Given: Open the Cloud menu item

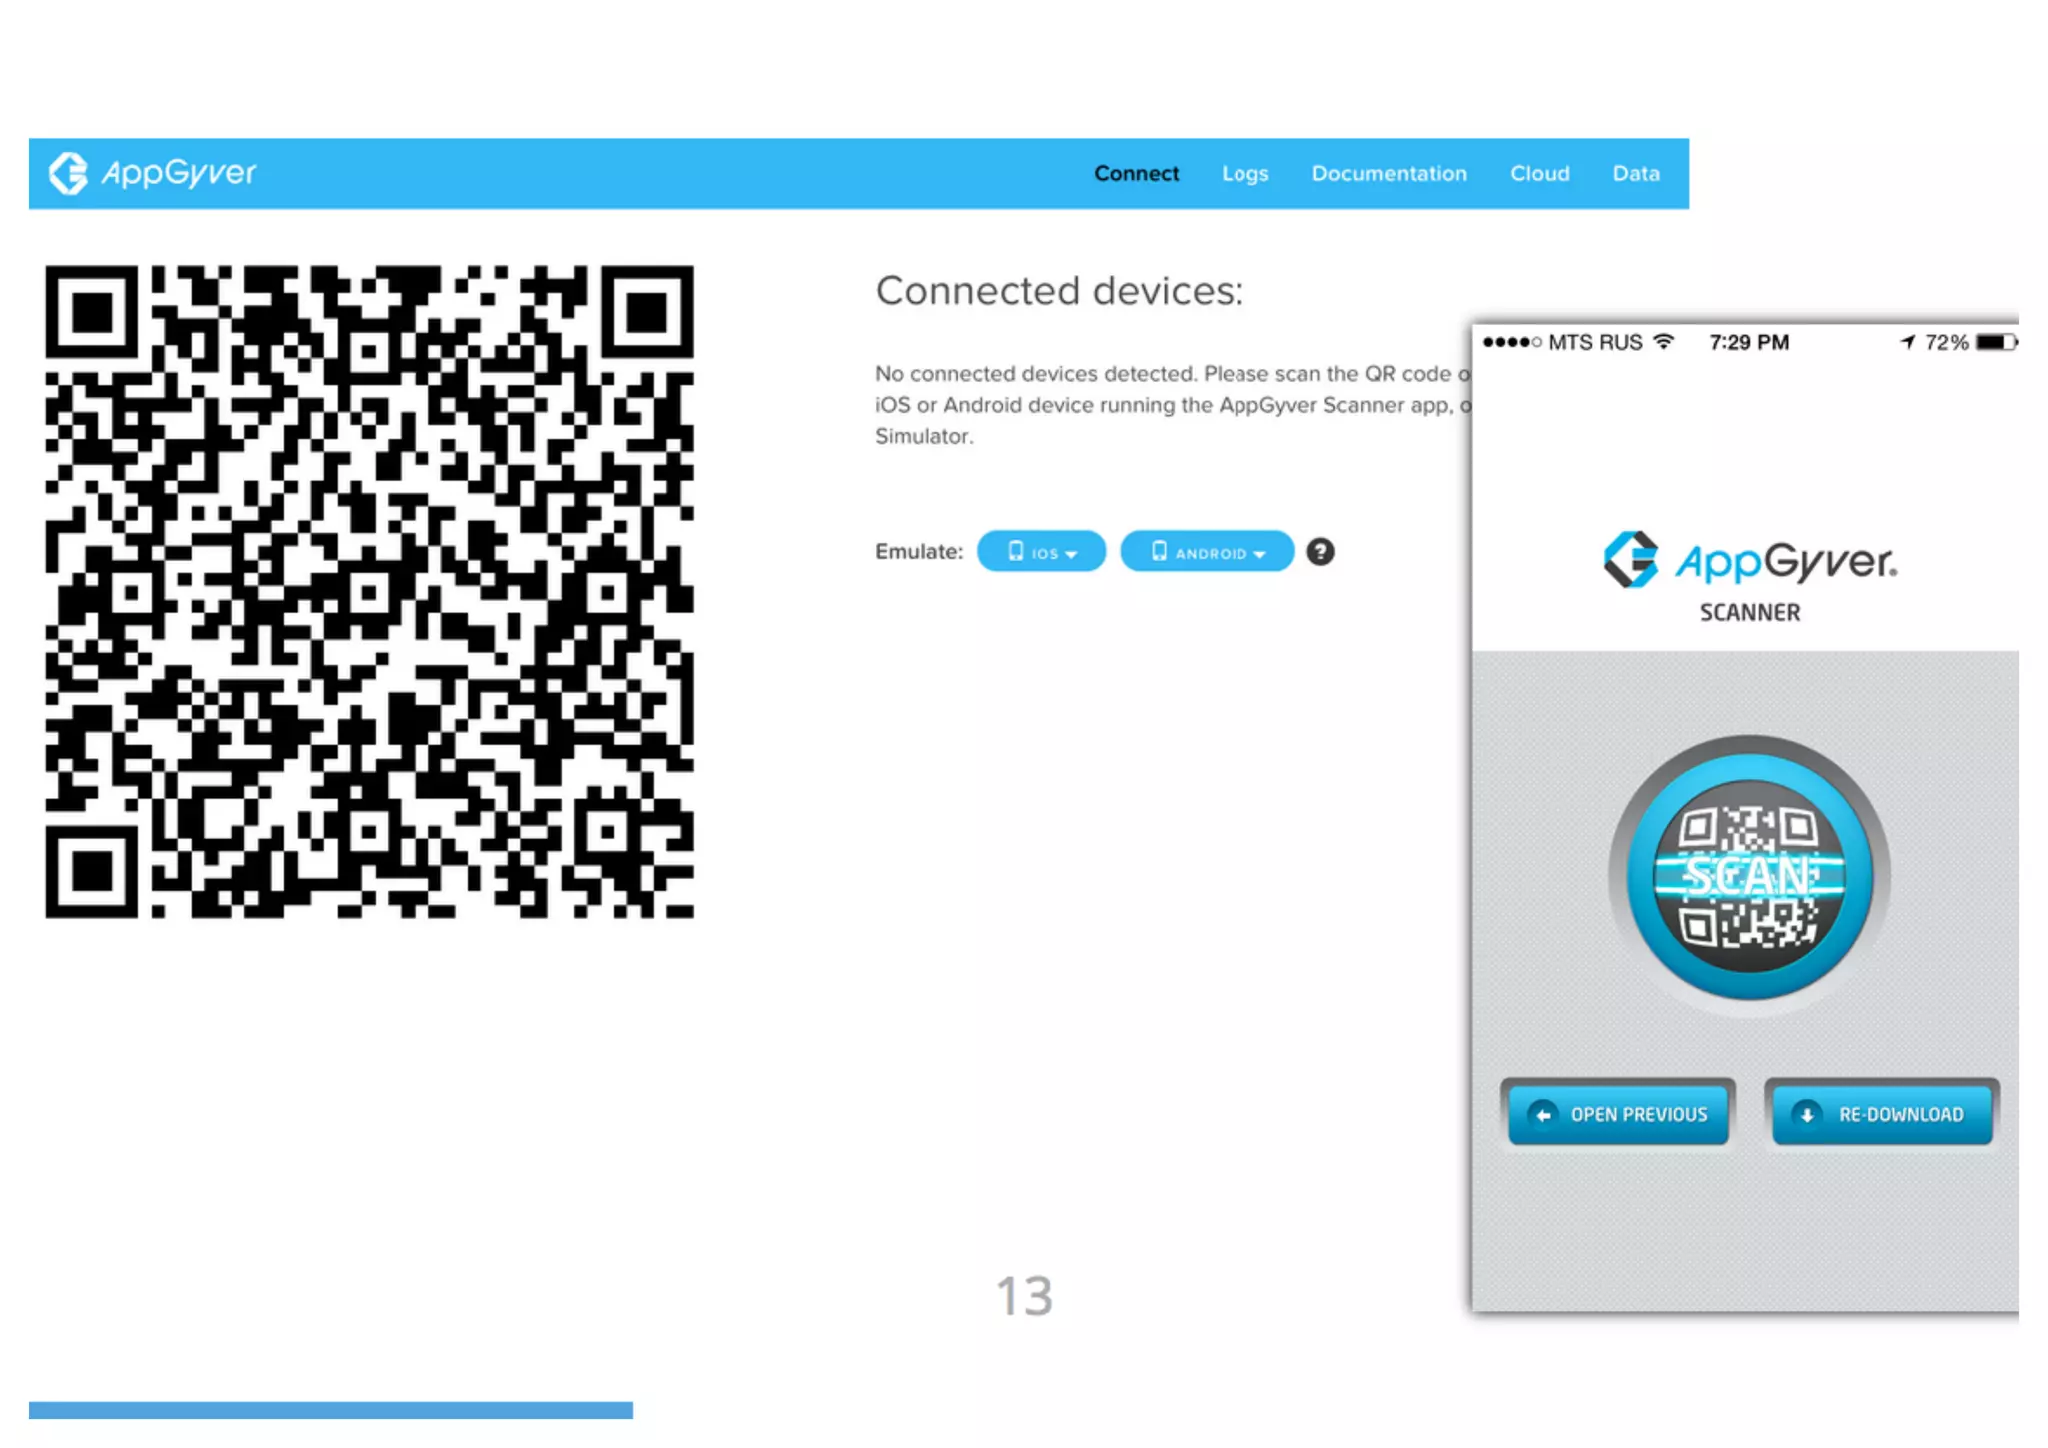Looking at the screenshot, I should click(x=1539, y=173).
